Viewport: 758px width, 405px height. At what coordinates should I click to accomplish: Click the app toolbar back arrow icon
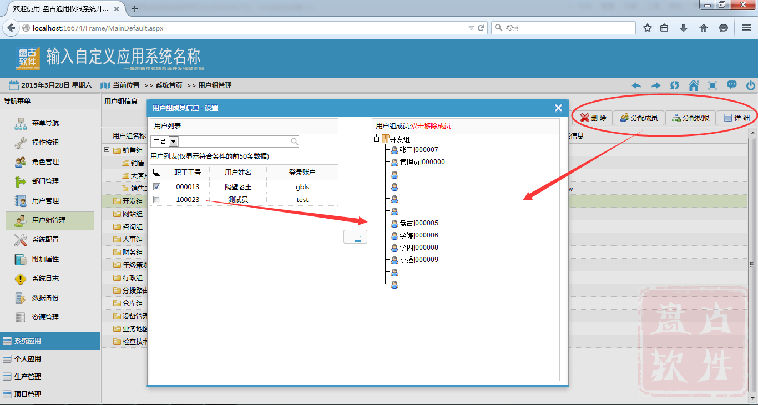[x=636, y=86]
